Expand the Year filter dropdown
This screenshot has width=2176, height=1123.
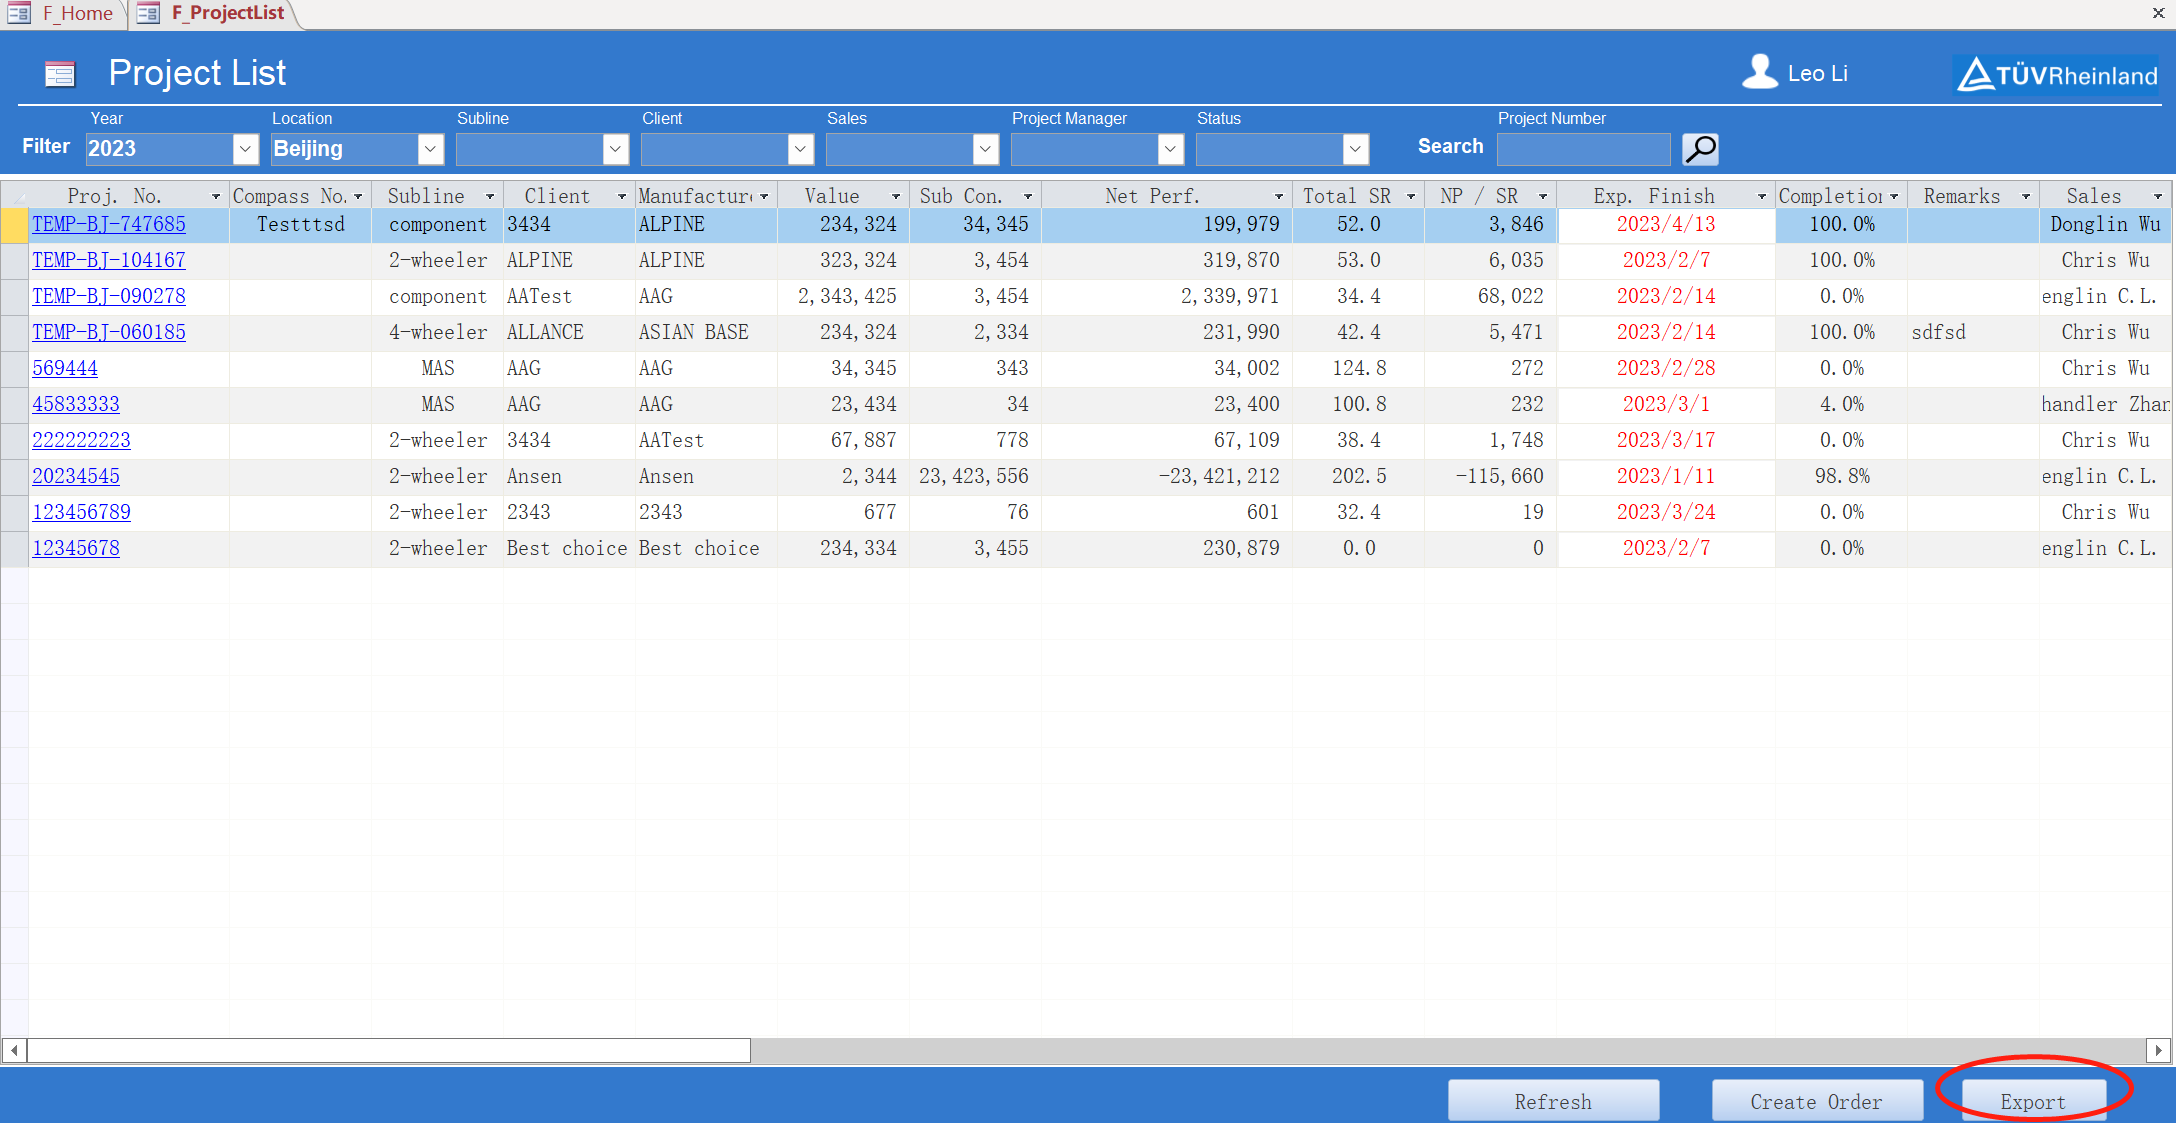[243, 148]
